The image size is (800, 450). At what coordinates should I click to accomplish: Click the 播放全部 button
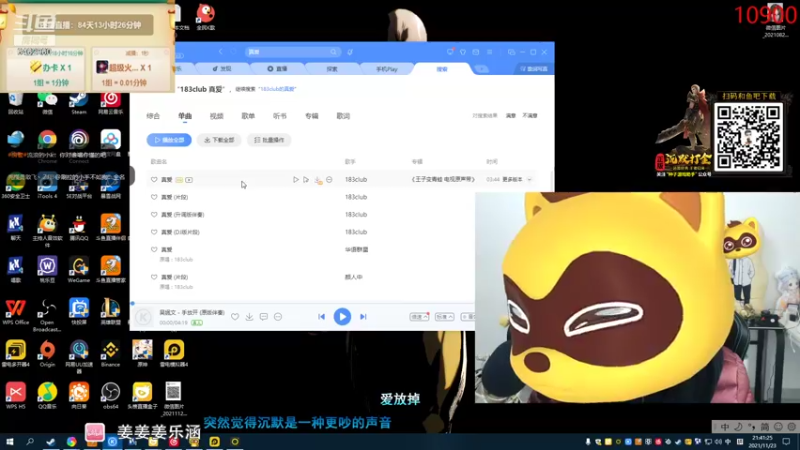coord(169,140)
